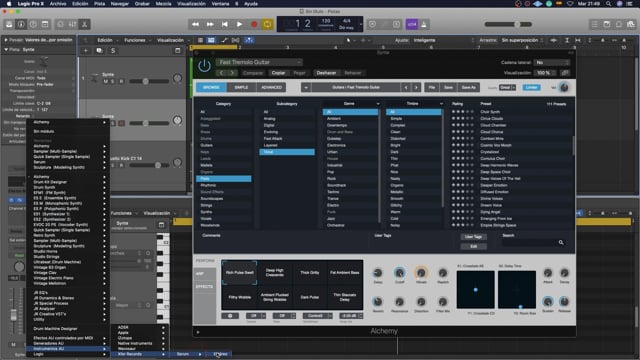This screenshot has height=360, width=640.
Task: Click the duplicate track icon
Action: (x=99, y=50)
